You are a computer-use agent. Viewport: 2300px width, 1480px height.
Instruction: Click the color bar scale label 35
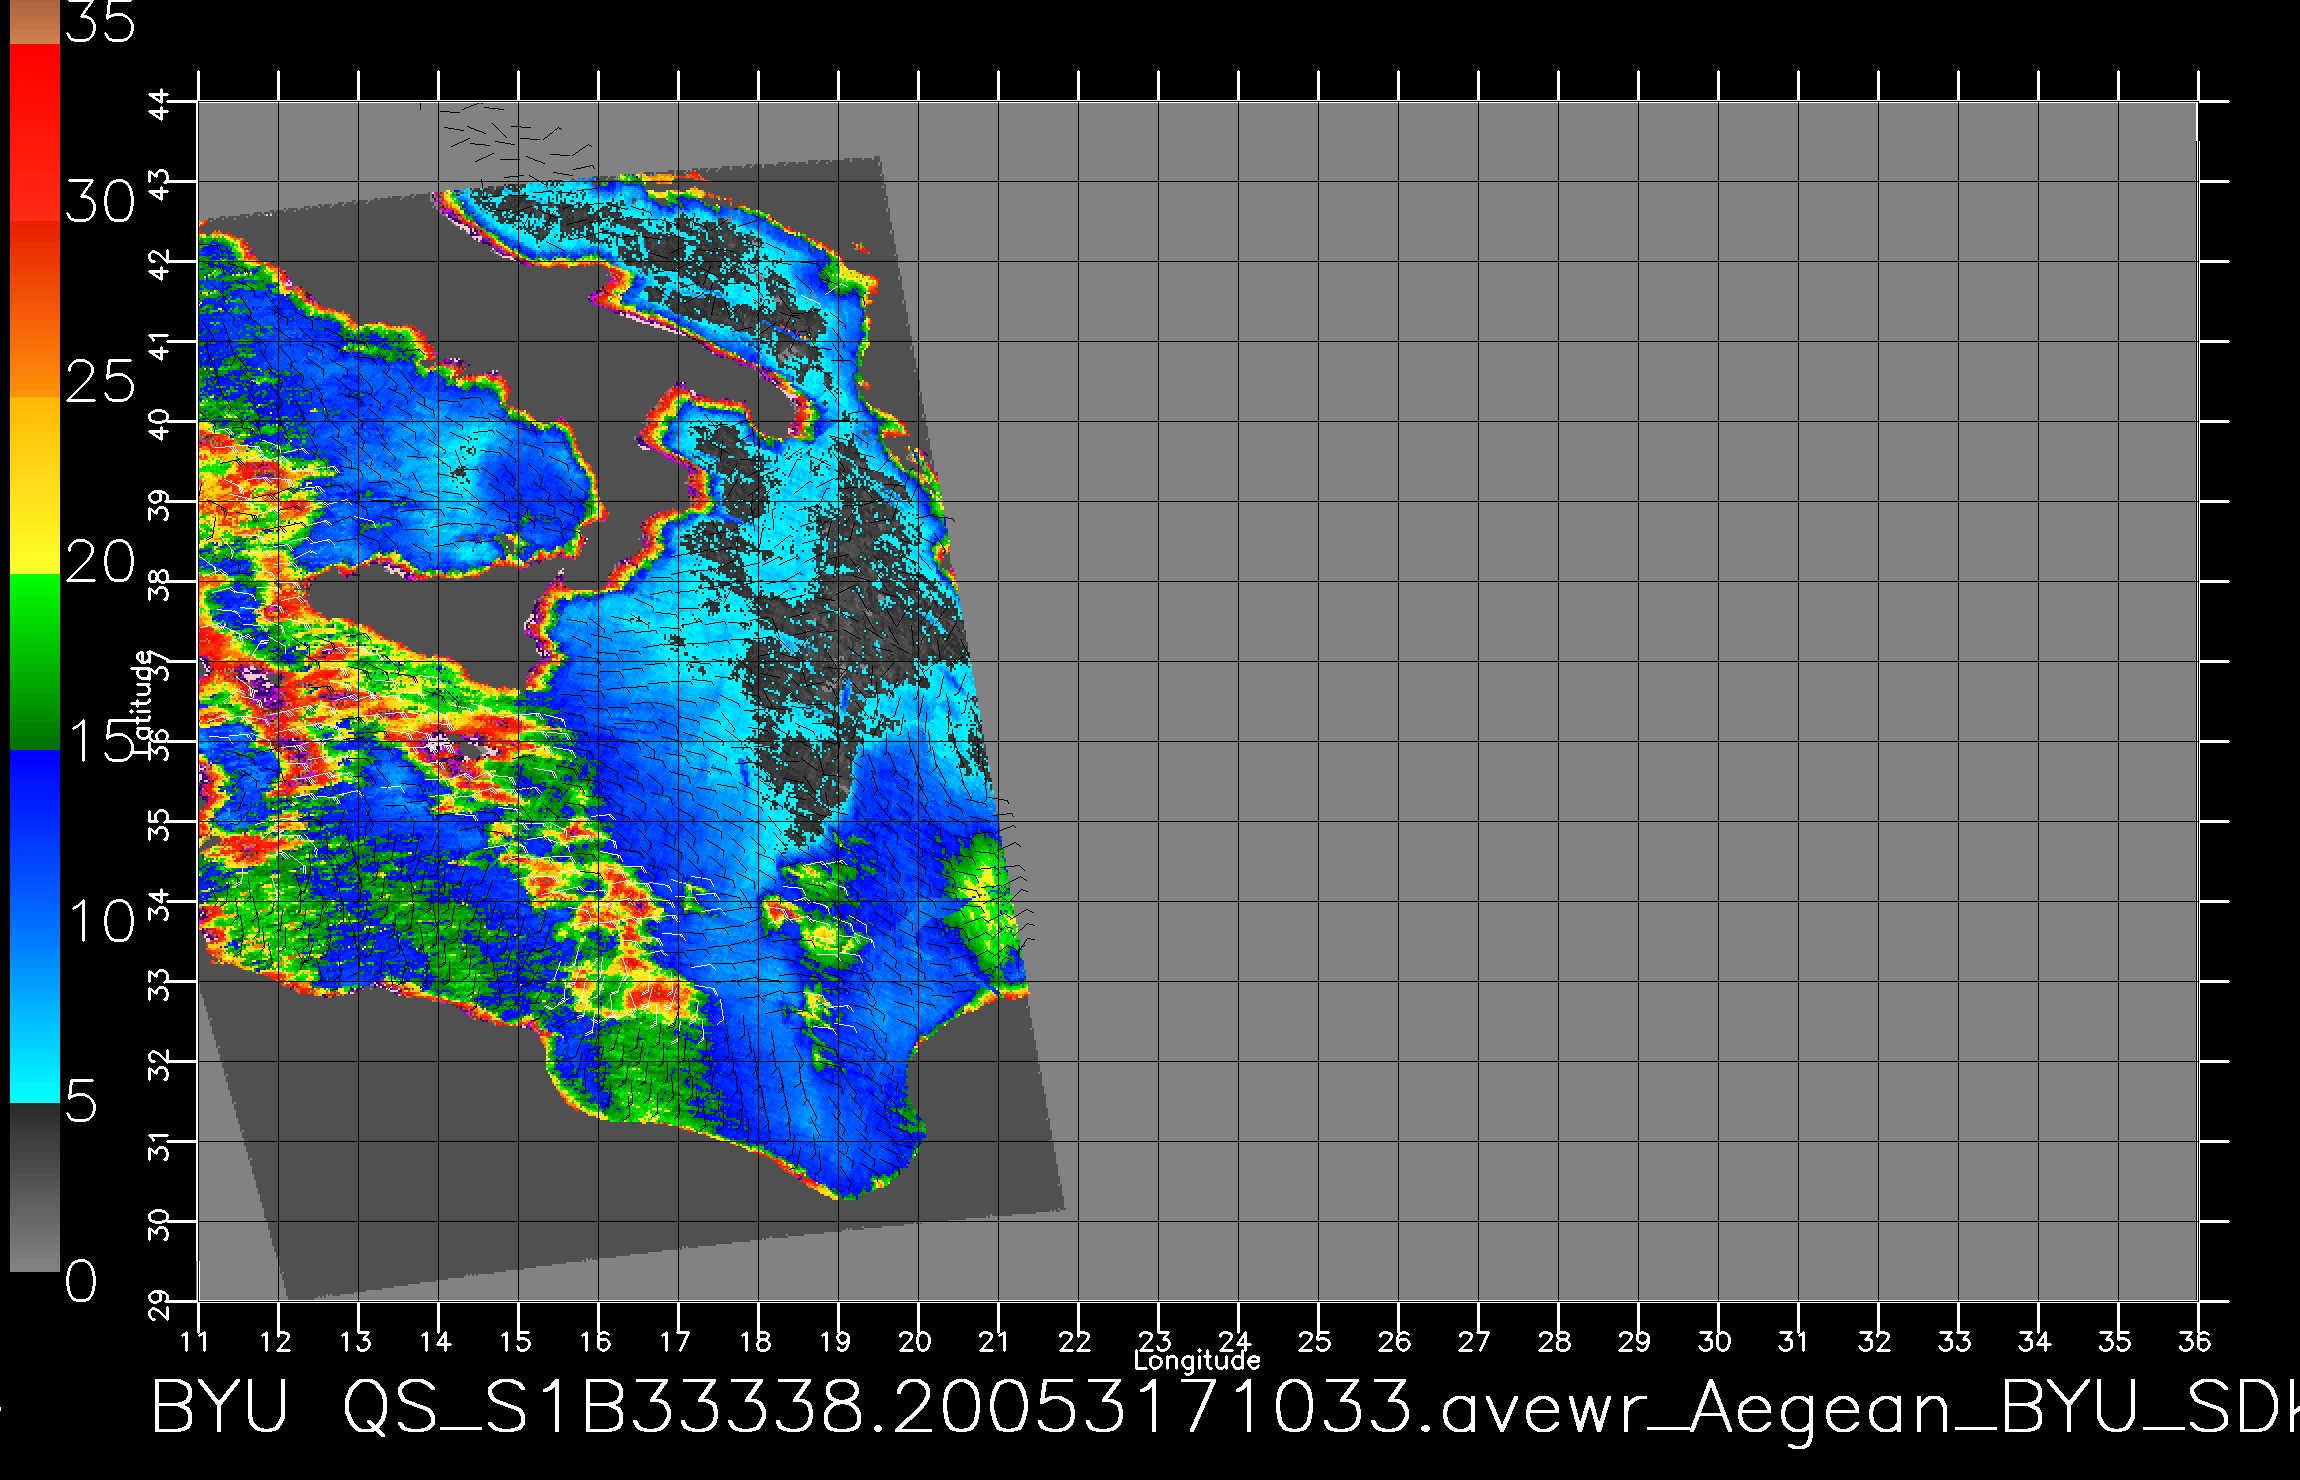point(100,22)
